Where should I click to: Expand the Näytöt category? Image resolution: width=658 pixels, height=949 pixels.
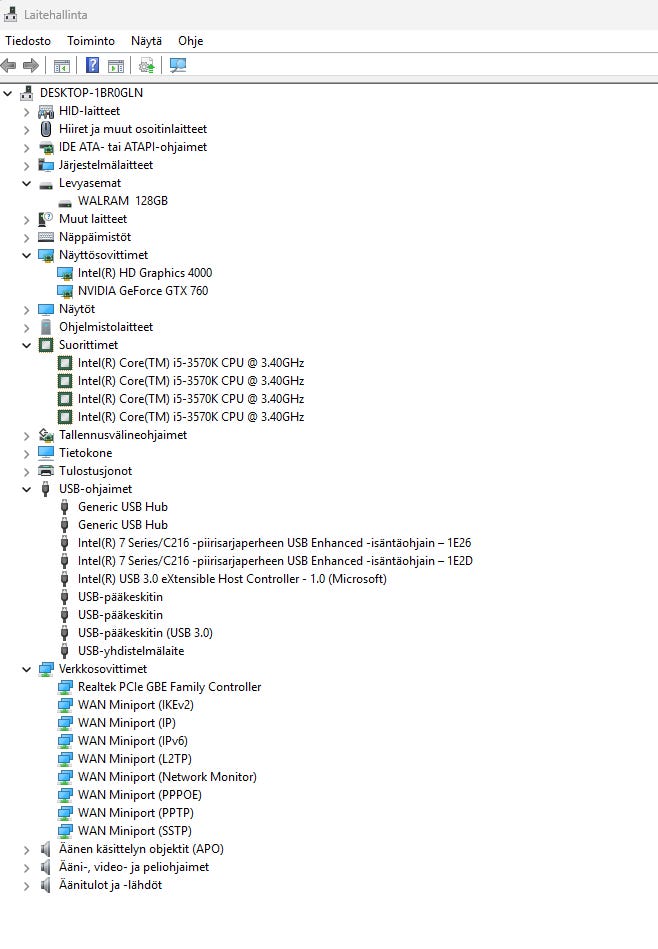27,309
